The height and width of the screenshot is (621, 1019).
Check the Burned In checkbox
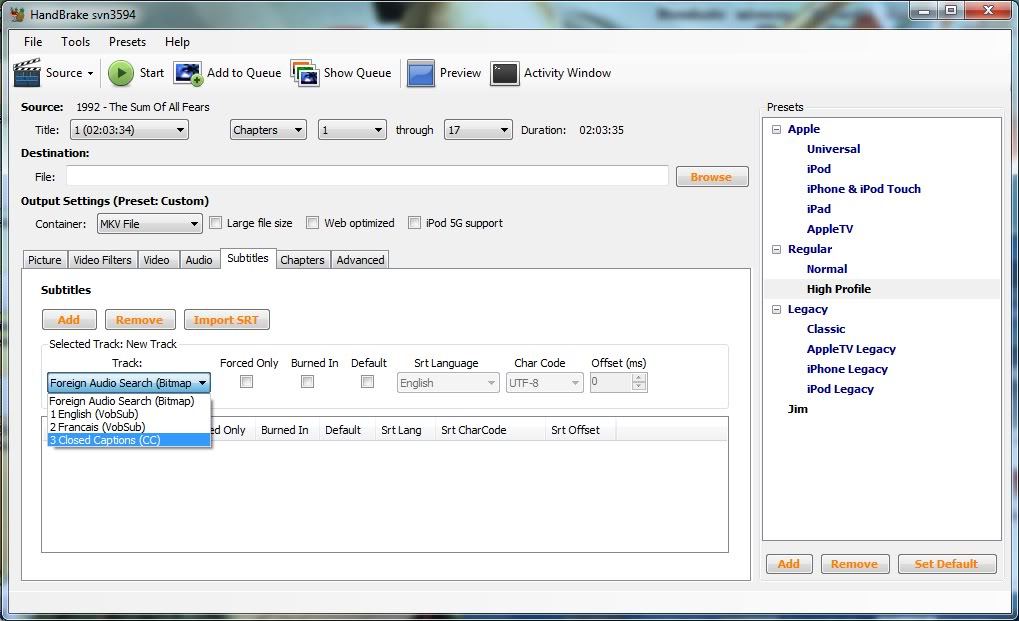[307, 382]
